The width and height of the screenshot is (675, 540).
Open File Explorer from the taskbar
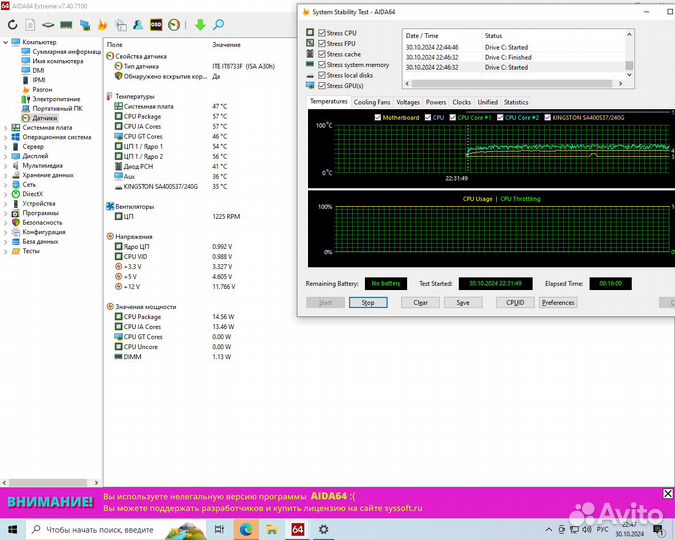point(272,529)
